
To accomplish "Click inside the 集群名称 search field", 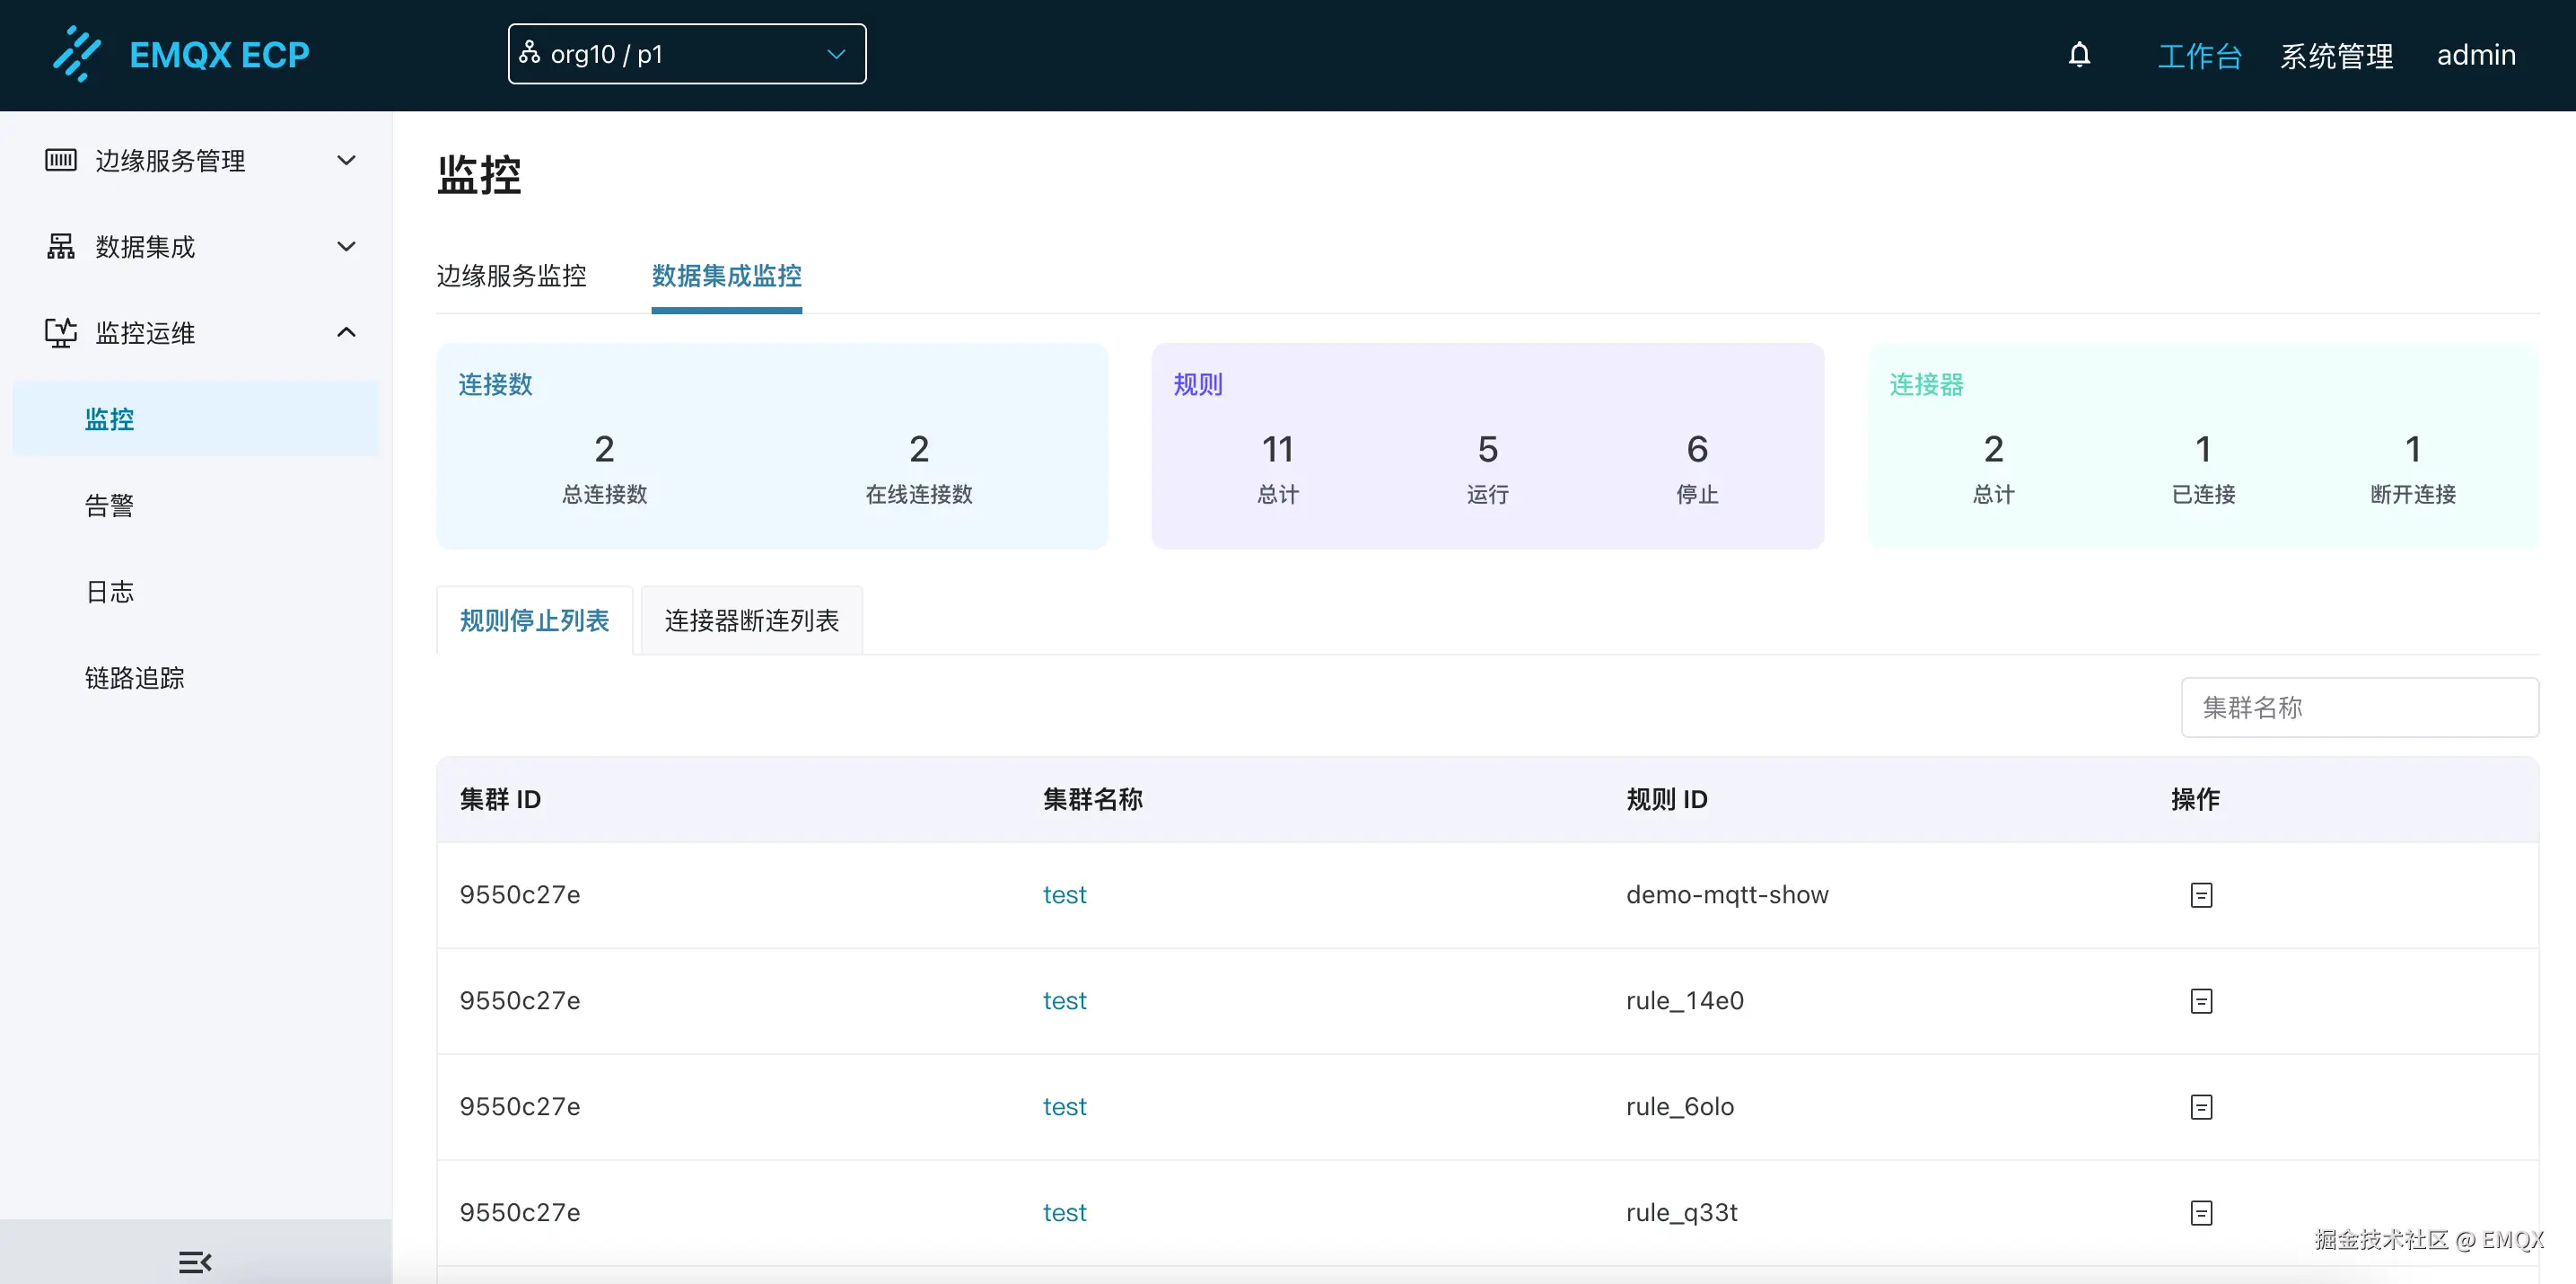I will 2360,707.
